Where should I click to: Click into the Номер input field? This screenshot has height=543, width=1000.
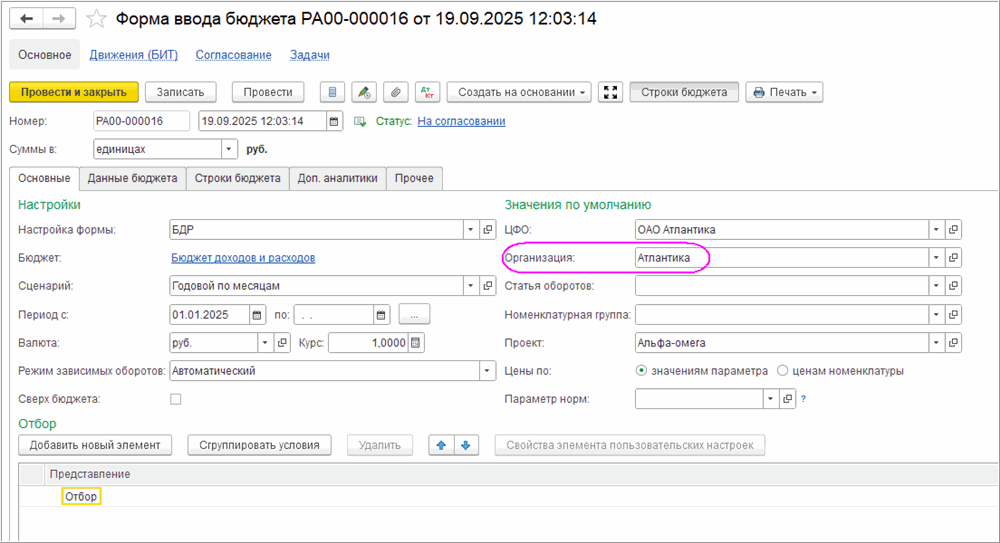140,121
